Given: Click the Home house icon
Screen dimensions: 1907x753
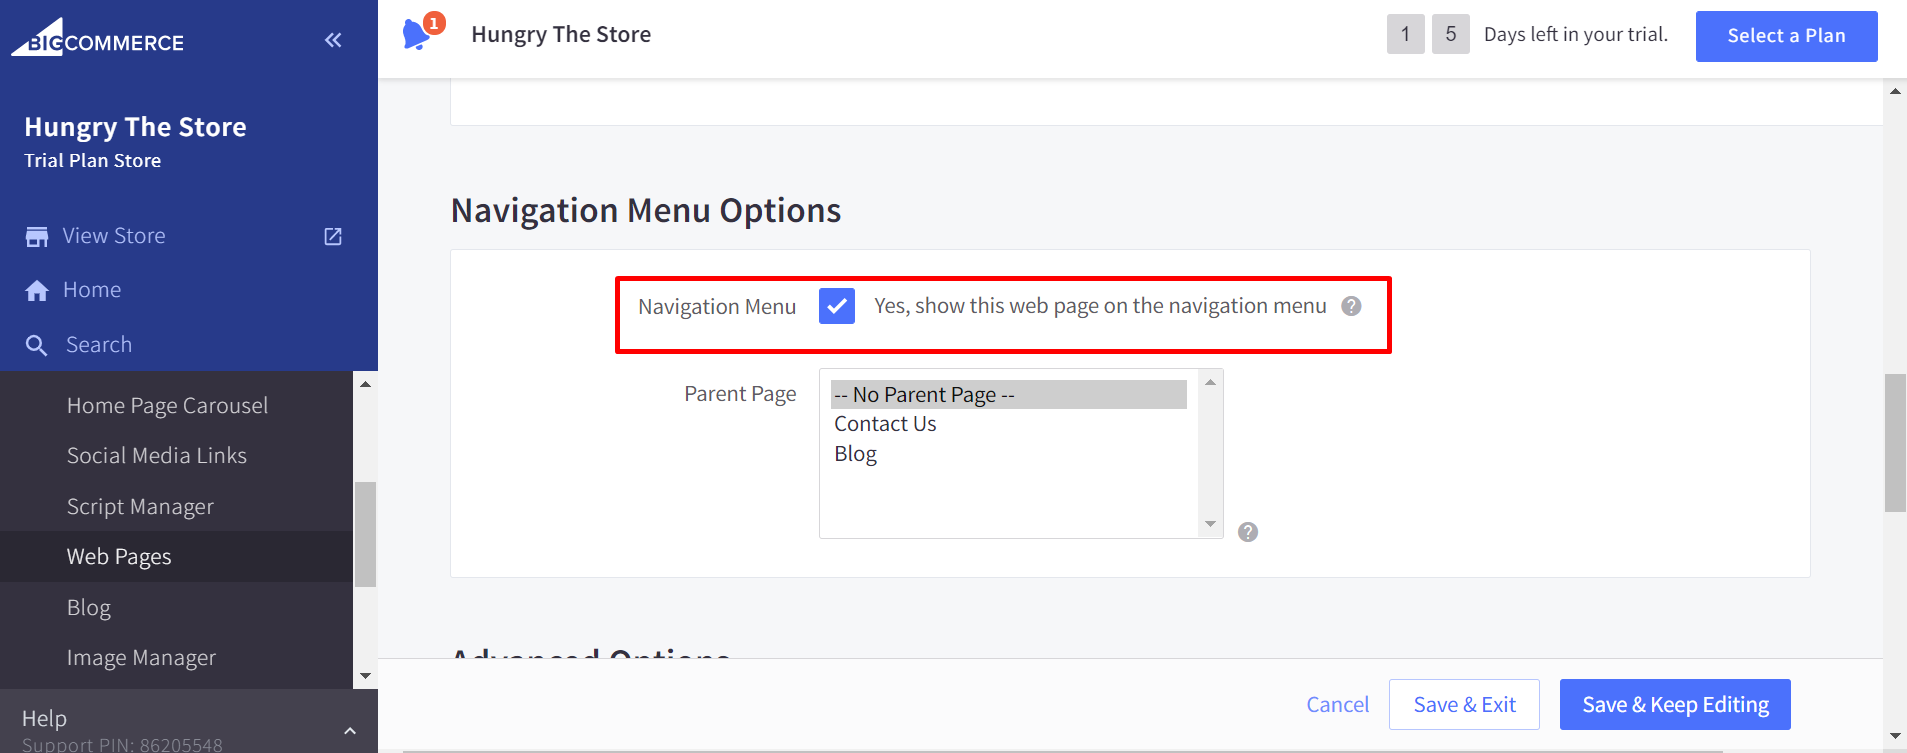Looking at the screenshot, I should 37,291.
